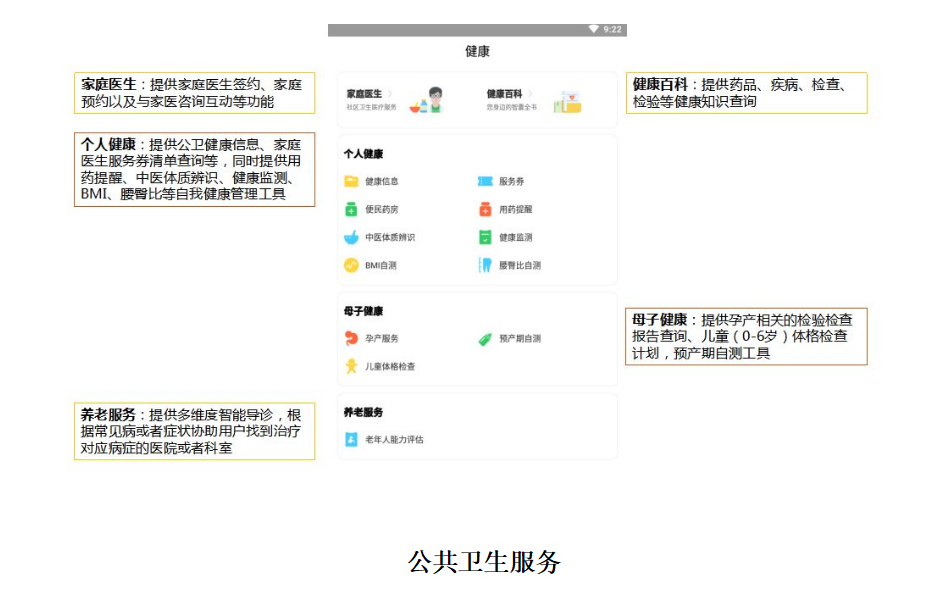The width and height of the screenshot is (943, 598).
Task: Tap the 用药提醒 medicine reminder icon
Action: coord(485,210)
